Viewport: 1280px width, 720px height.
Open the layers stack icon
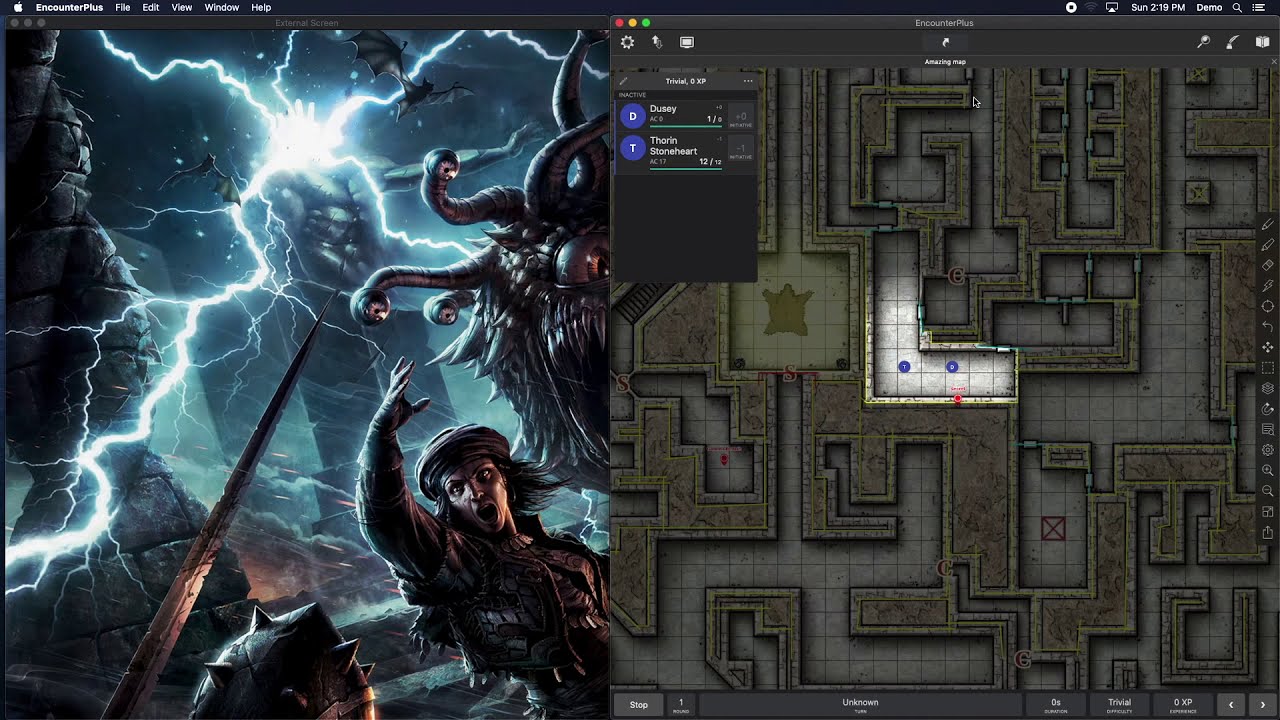(x=1268, y=388)
